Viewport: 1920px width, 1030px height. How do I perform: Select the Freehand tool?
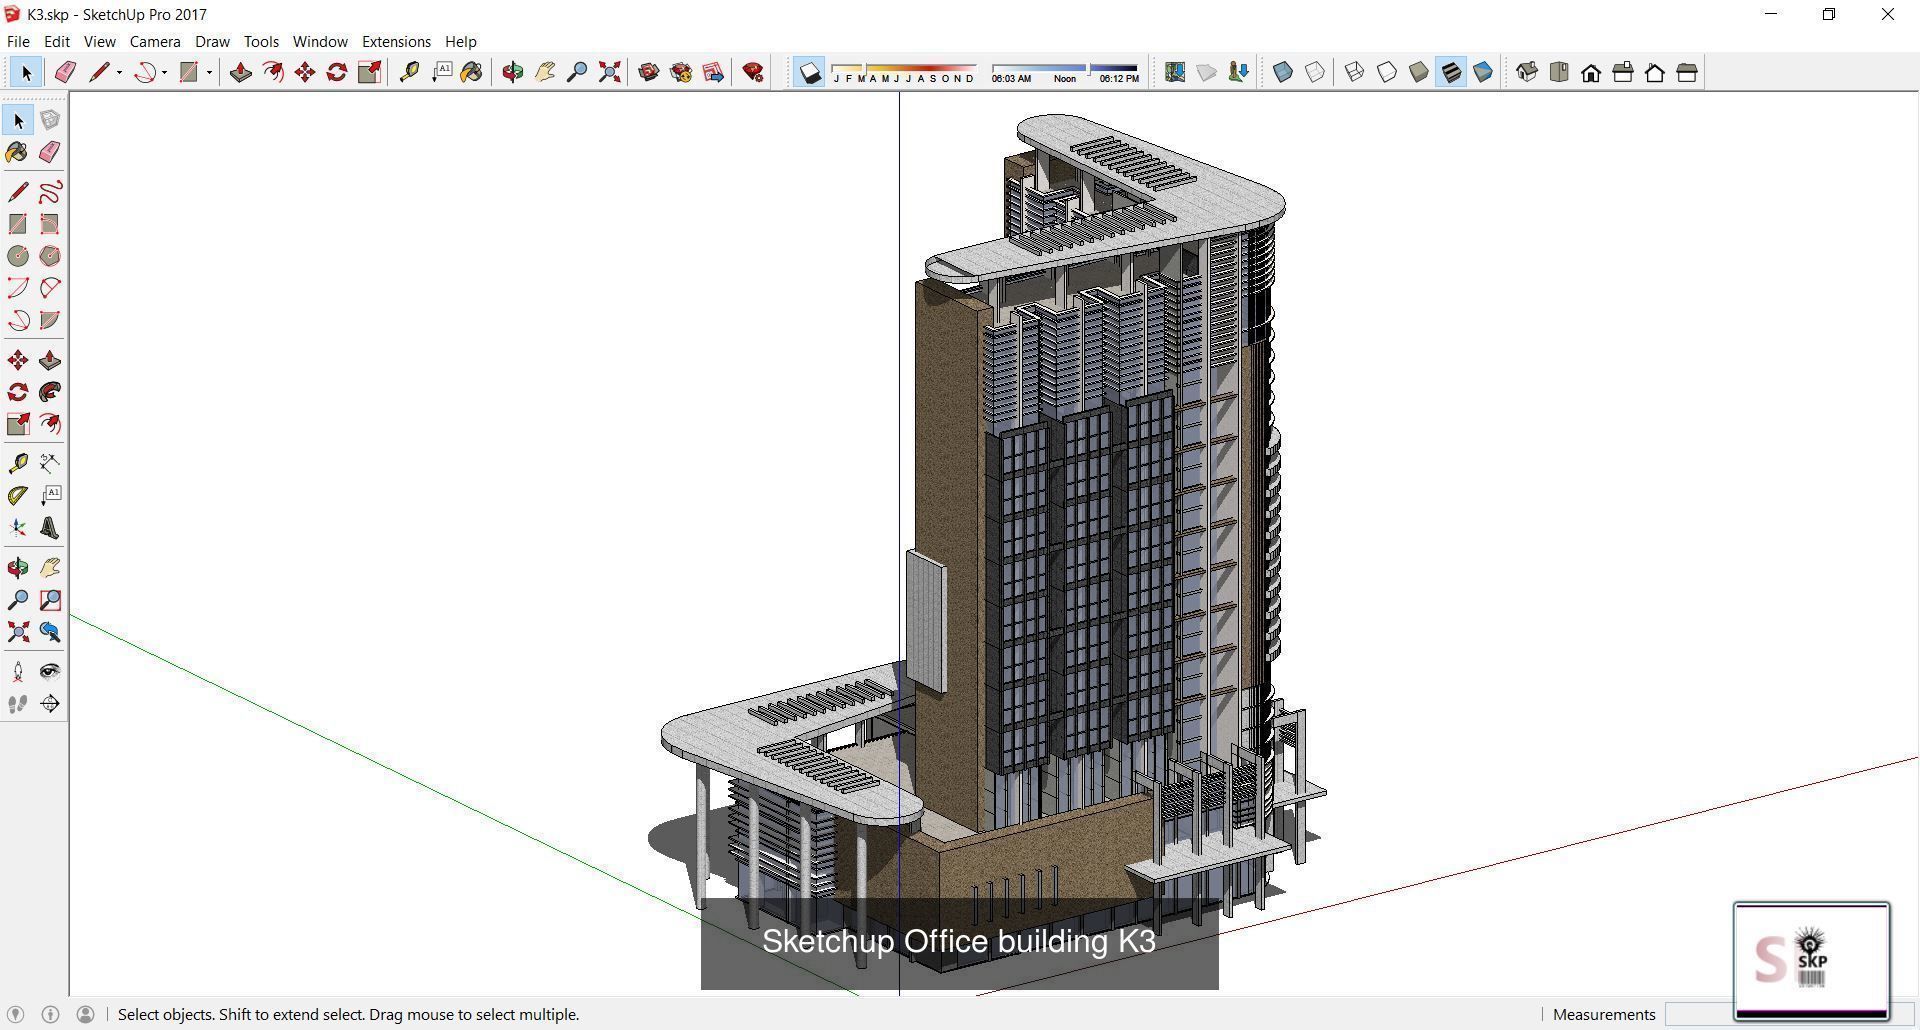(50, 192)
